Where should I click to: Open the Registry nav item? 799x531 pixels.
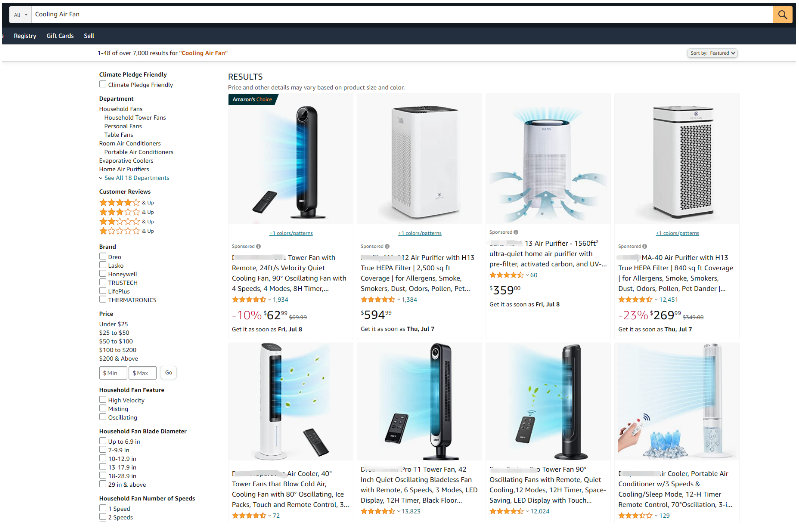(25, 36)
